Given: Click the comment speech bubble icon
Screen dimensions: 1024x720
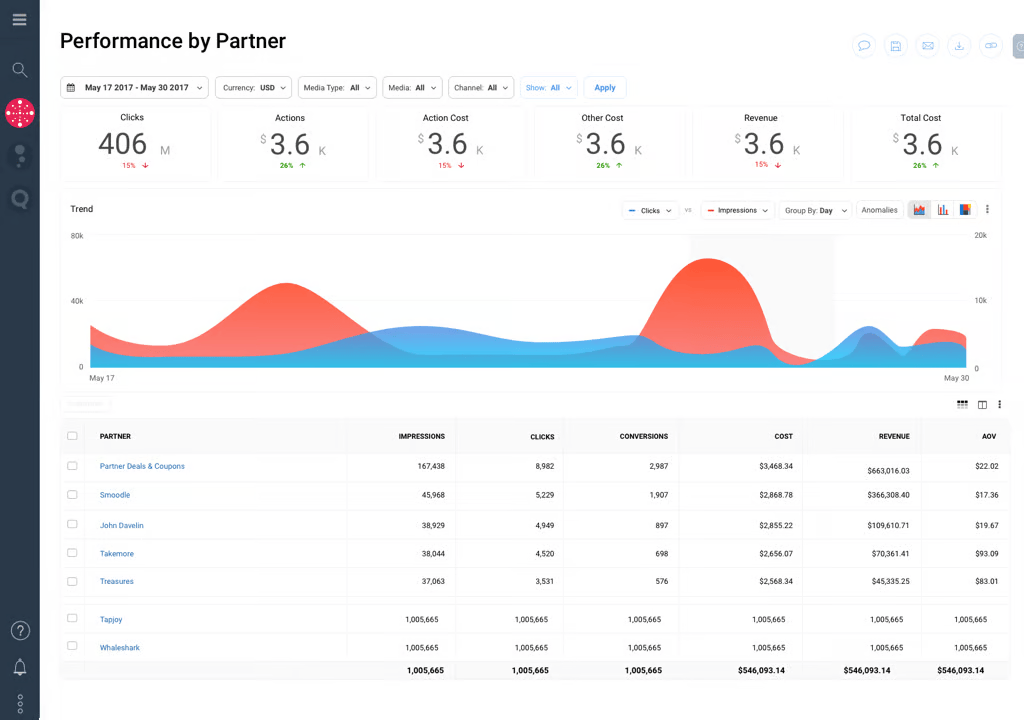Looking at the screenshot, I should (864, 46).
